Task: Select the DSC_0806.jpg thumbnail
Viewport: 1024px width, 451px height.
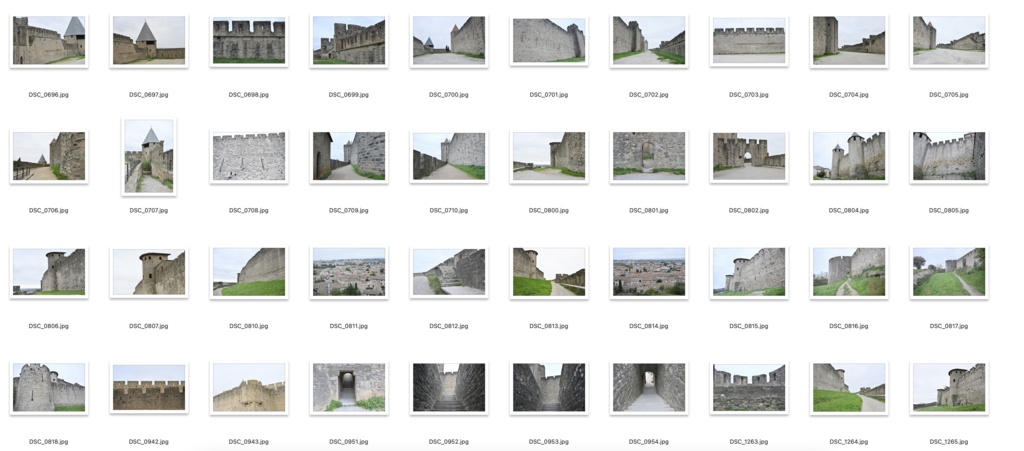Action: point(49,272)
